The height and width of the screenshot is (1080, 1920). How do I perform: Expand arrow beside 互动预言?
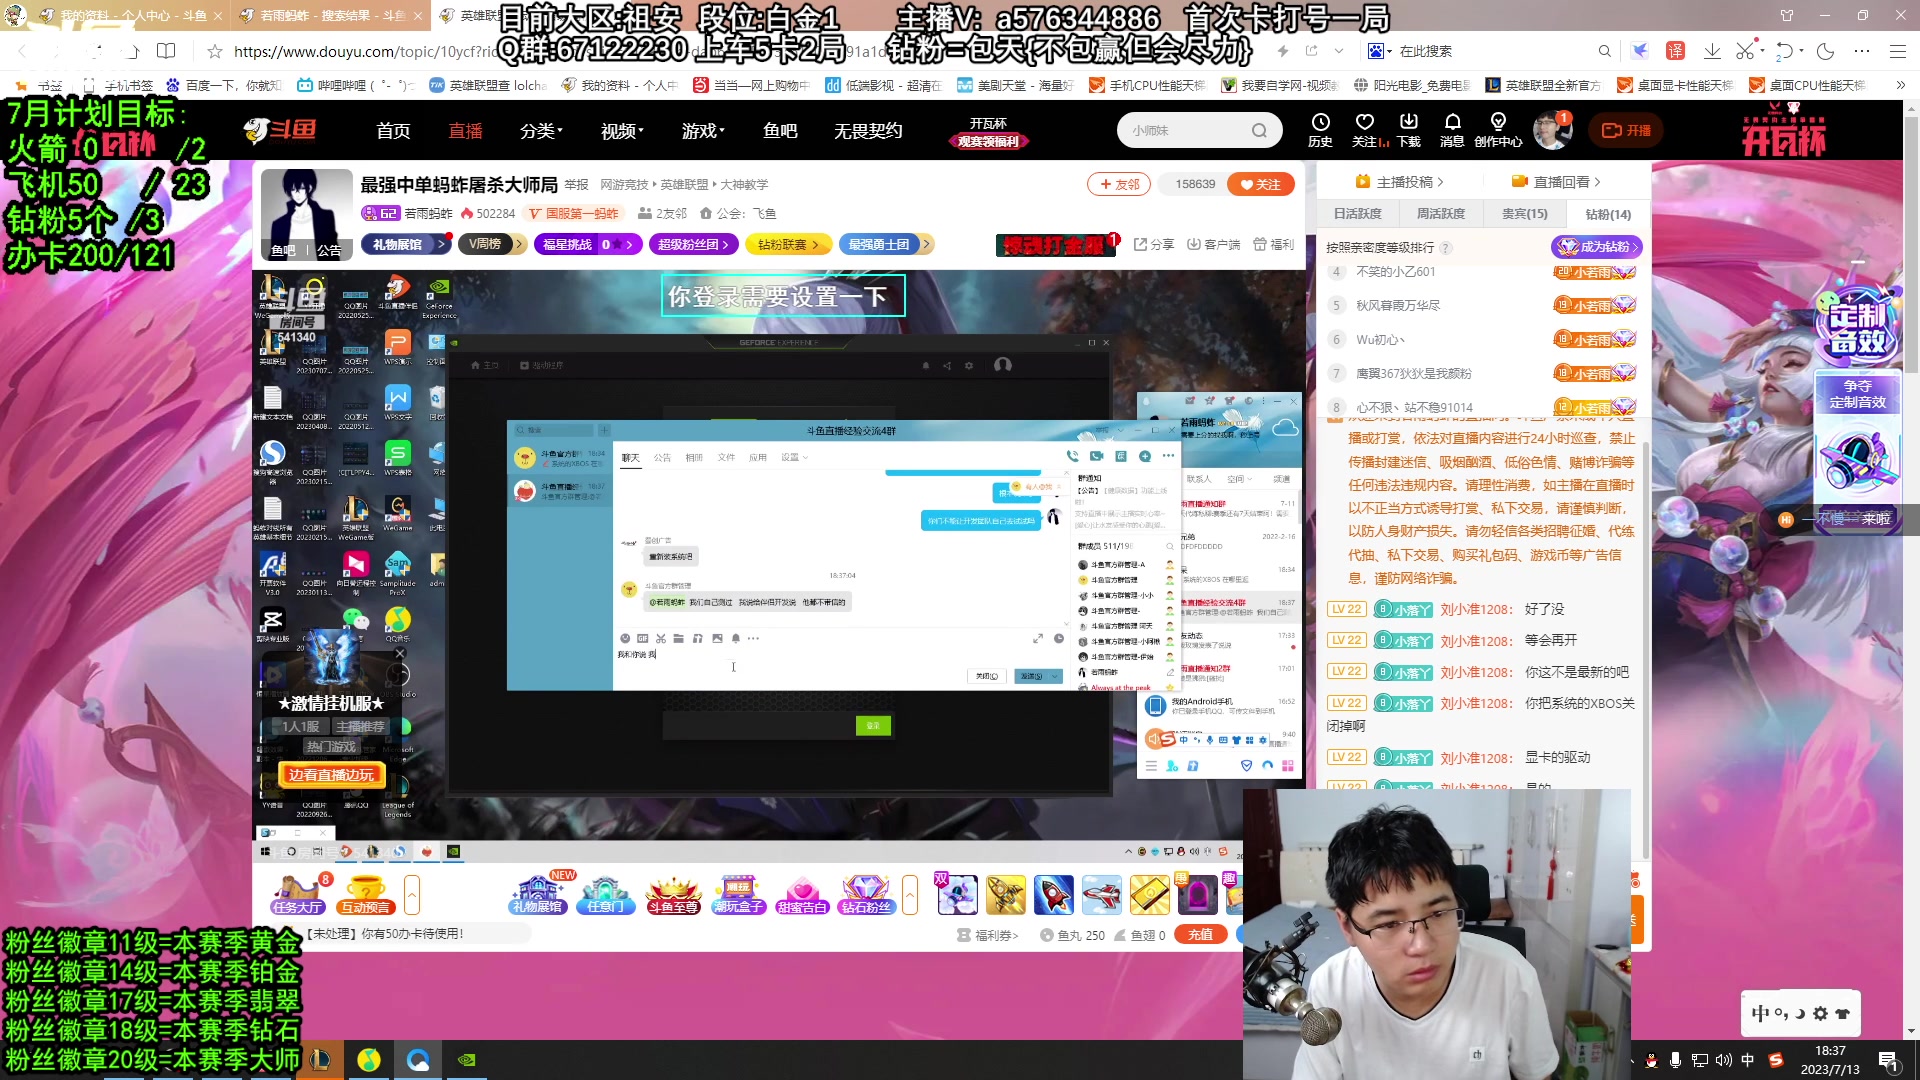pyautogui.click(x=411, y=894)
